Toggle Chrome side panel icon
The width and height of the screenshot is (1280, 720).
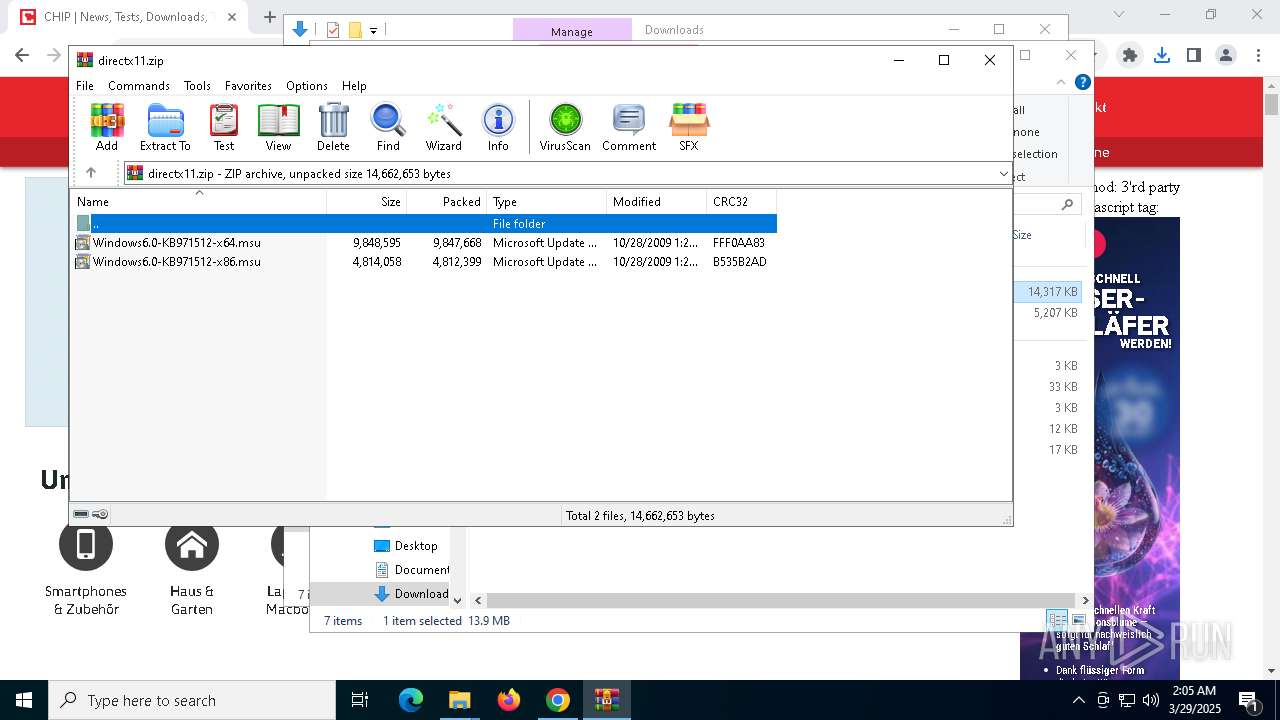[1194, 56]
